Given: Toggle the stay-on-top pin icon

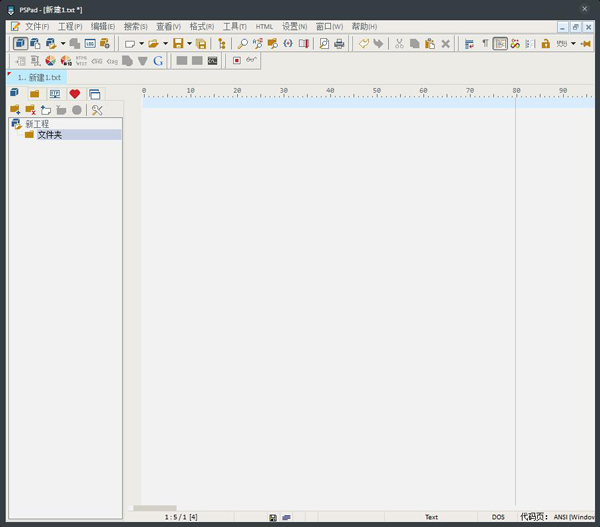Looking at the screenshot, I should 585,44.
